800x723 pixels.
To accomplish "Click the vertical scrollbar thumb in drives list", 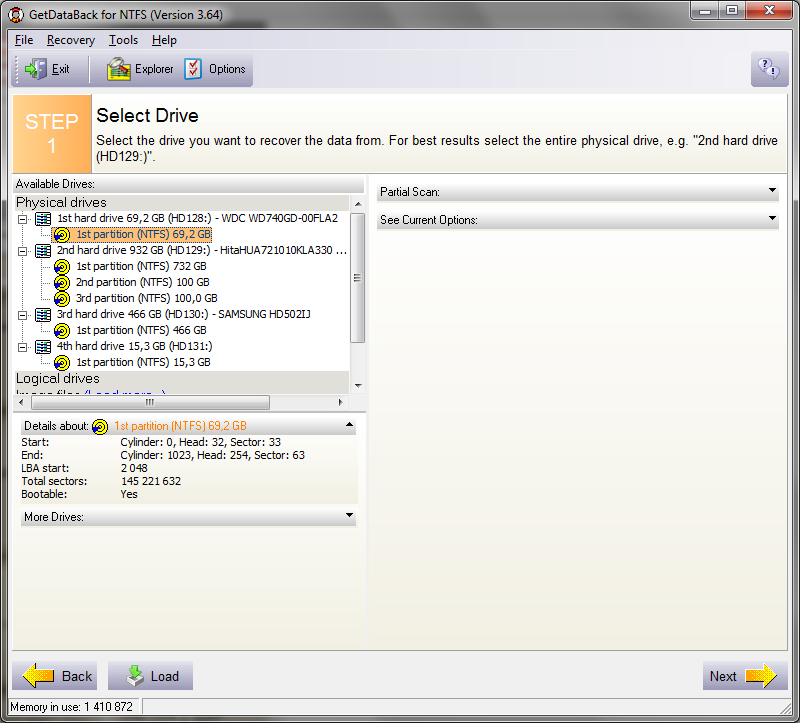I will click(x=358, y=278).
